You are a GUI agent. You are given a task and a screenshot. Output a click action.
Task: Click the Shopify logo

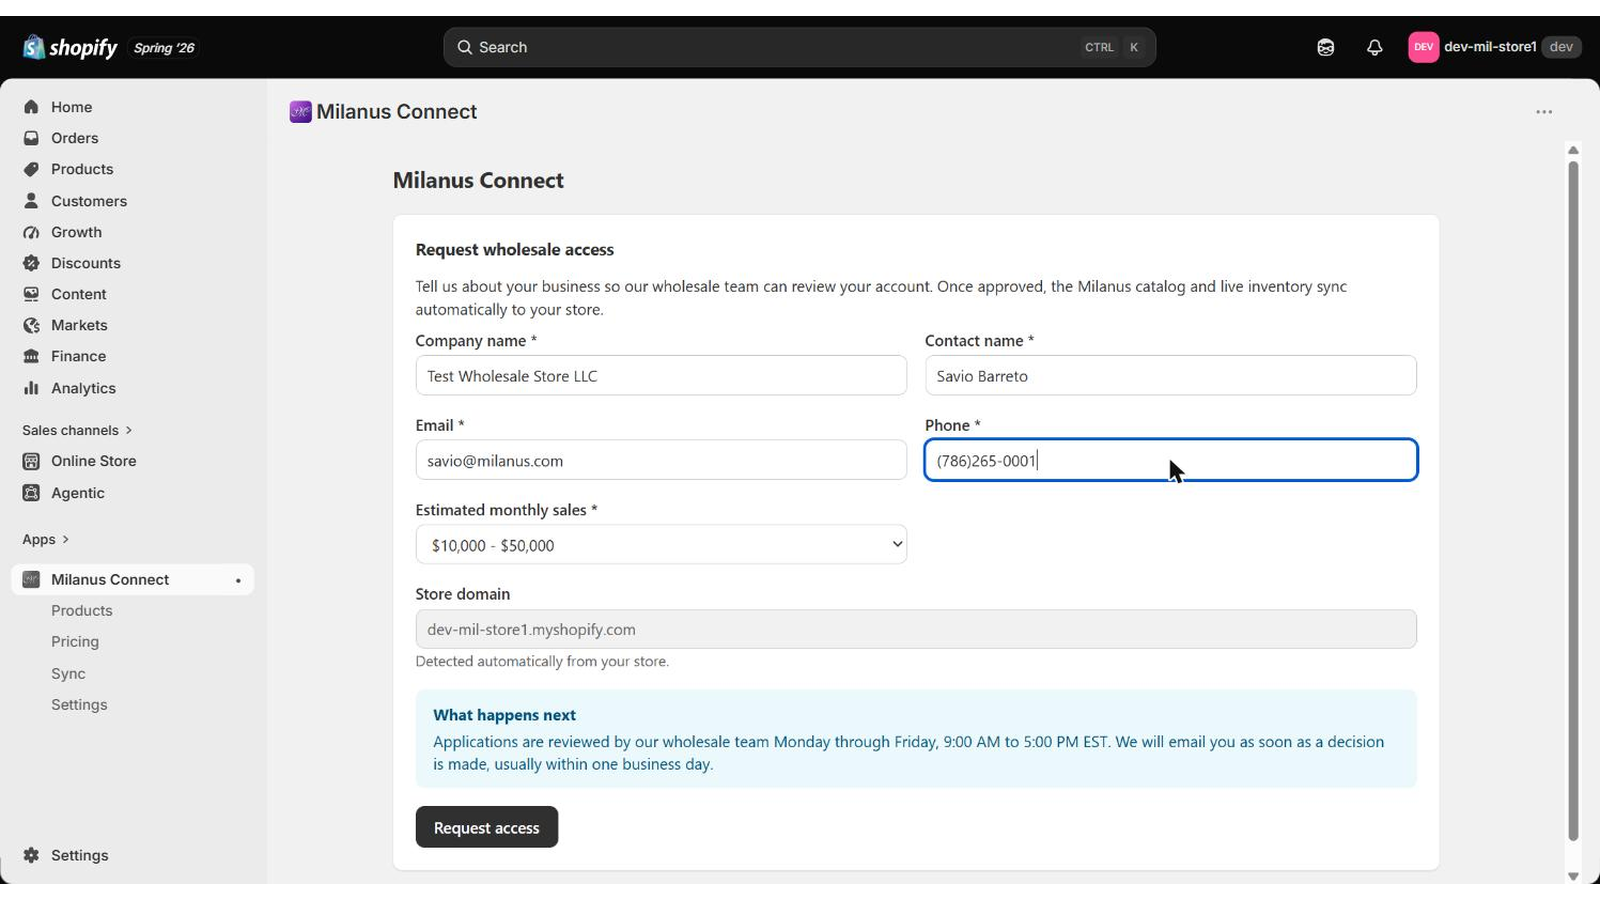point(70,47)
